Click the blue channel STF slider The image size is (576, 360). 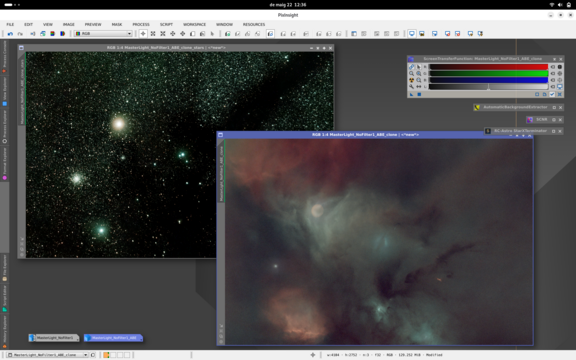pos(489,80)
